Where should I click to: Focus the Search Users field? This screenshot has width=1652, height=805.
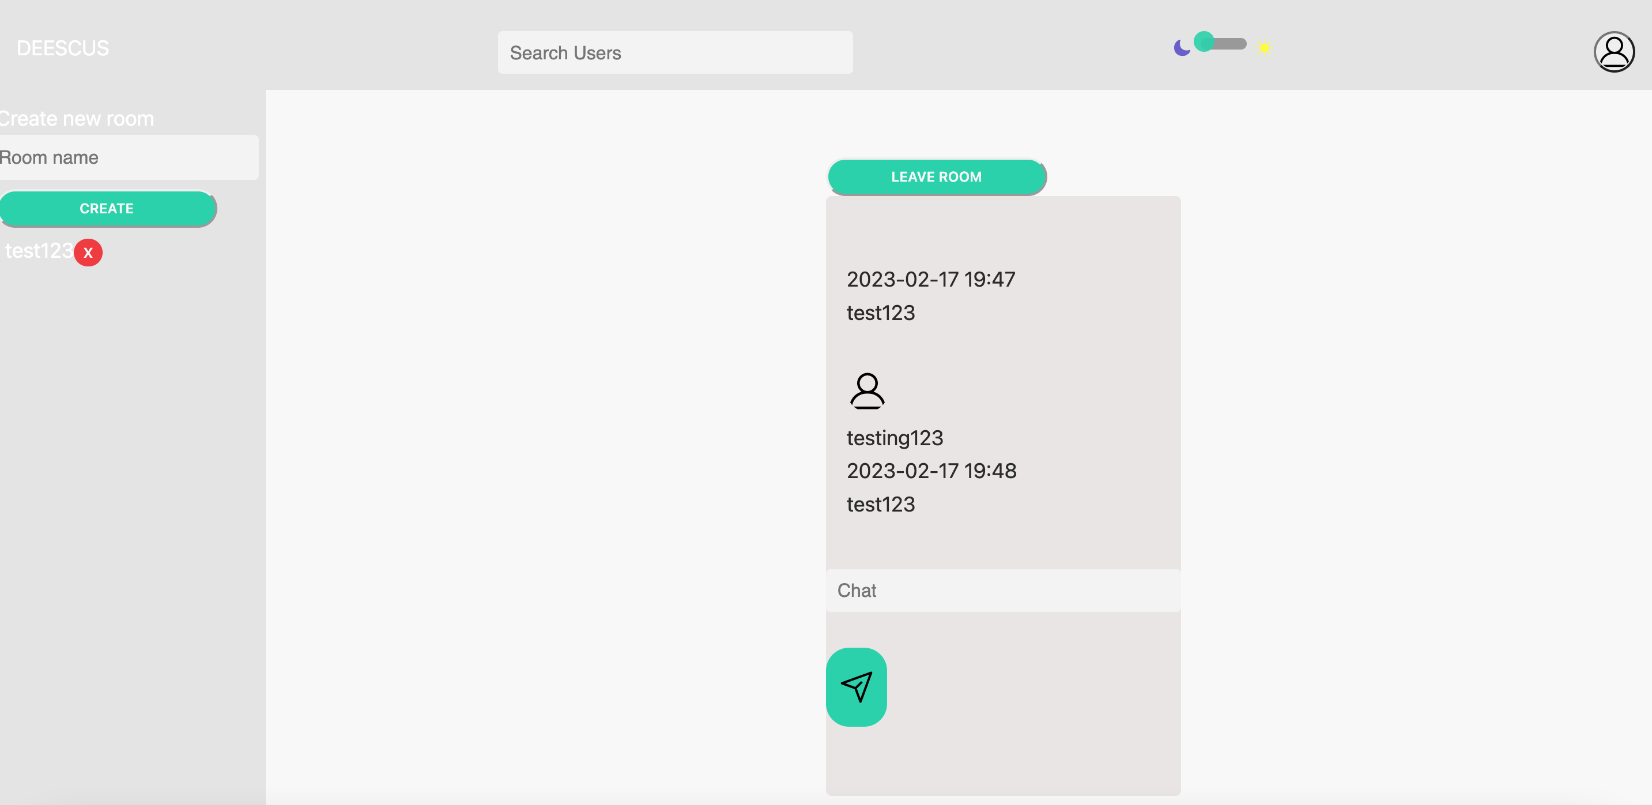675,52
